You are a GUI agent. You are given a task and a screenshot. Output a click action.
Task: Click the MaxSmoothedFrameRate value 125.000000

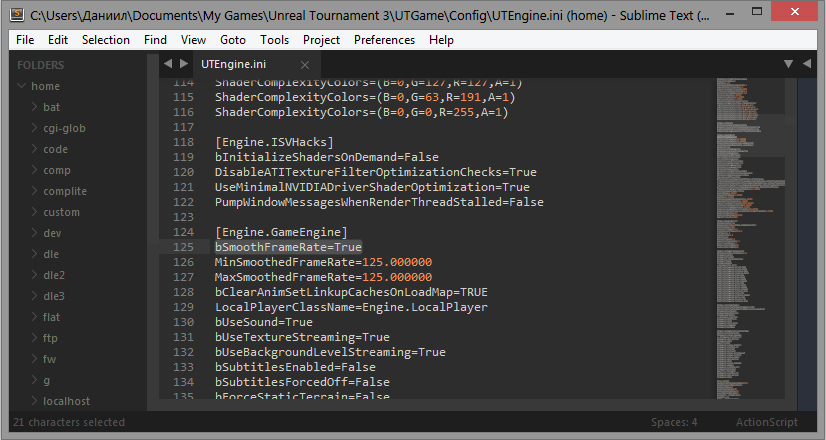click(397, 277)
